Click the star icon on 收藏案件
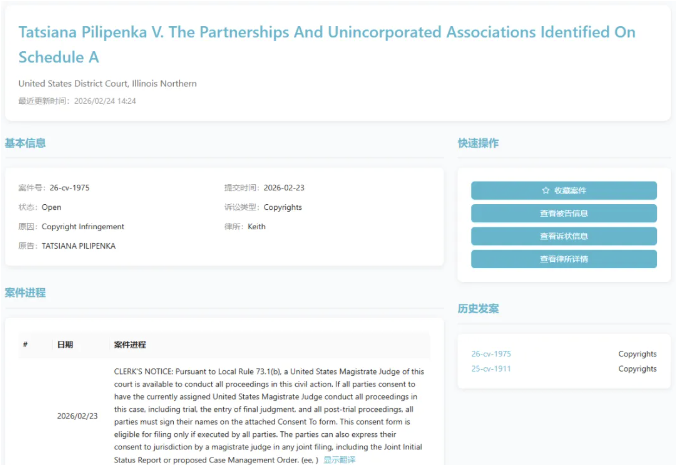 coord(546,190)
